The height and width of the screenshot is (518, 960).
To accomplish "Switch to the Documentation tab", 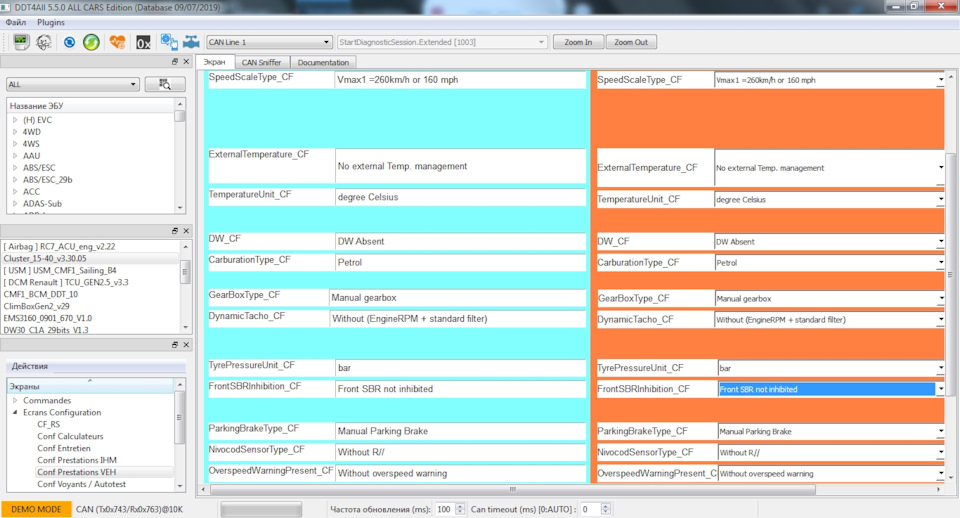I will [x=323, y=62].
